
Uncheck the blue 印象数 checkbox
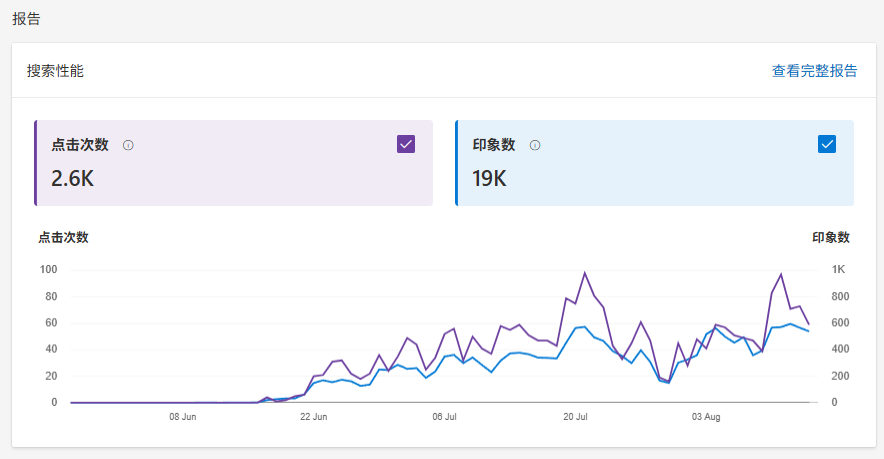click(827, 144)
